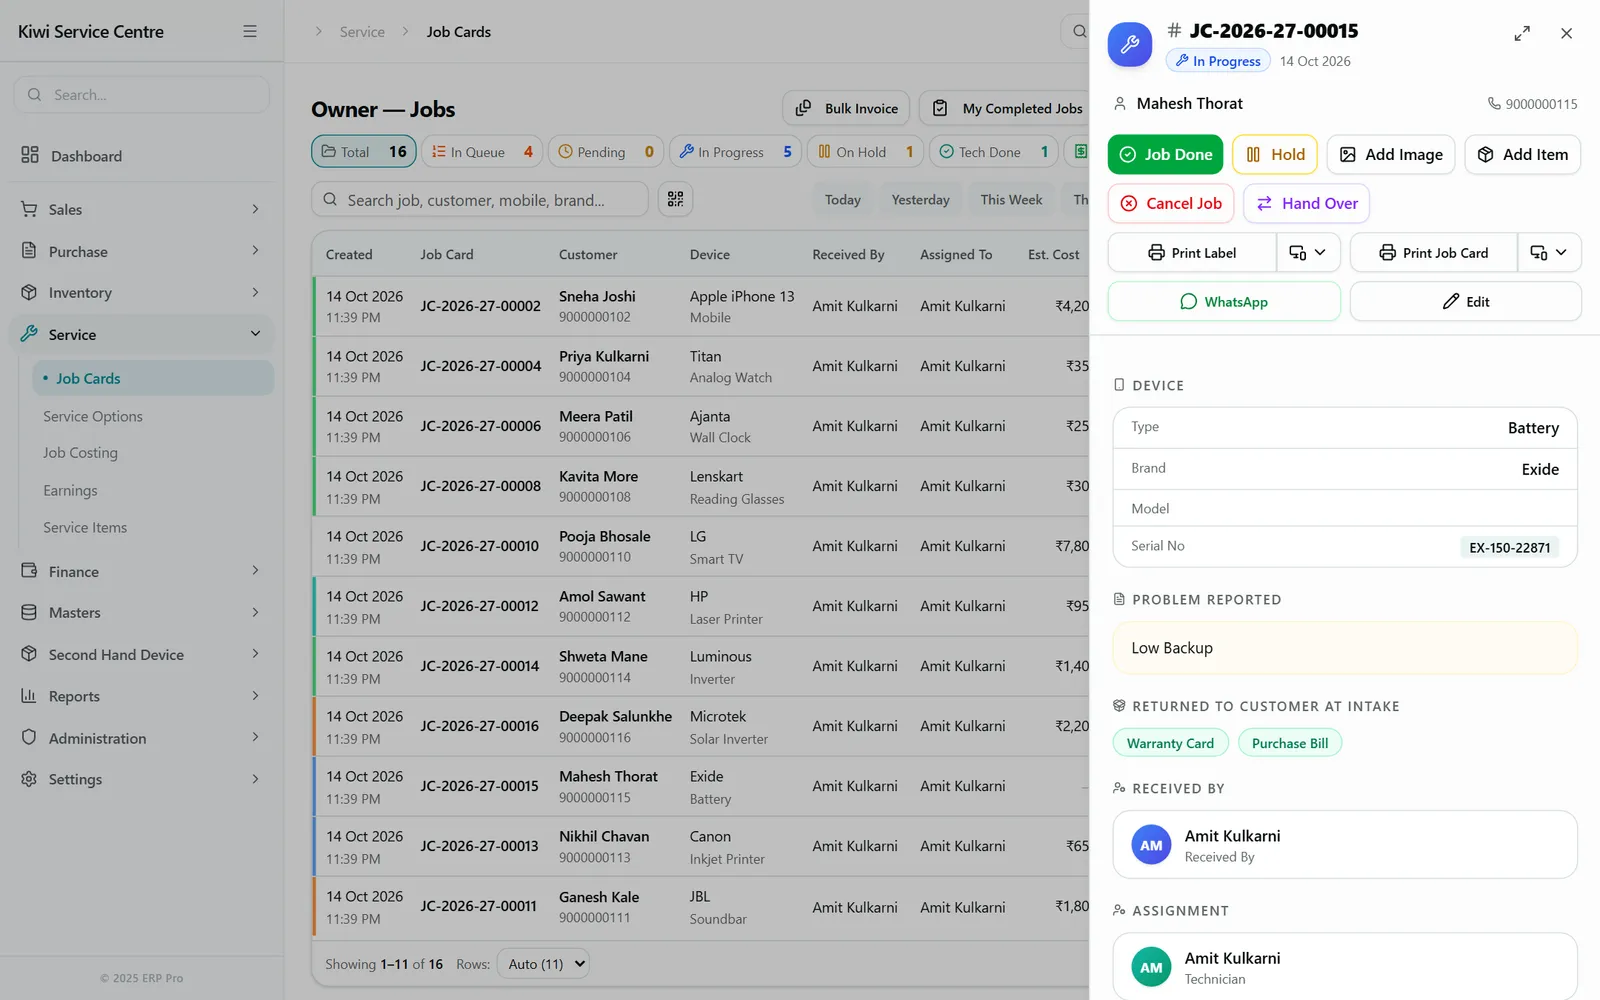Open Bulk Invoice
1600x1000 pixels.
(x=846, y=108)
